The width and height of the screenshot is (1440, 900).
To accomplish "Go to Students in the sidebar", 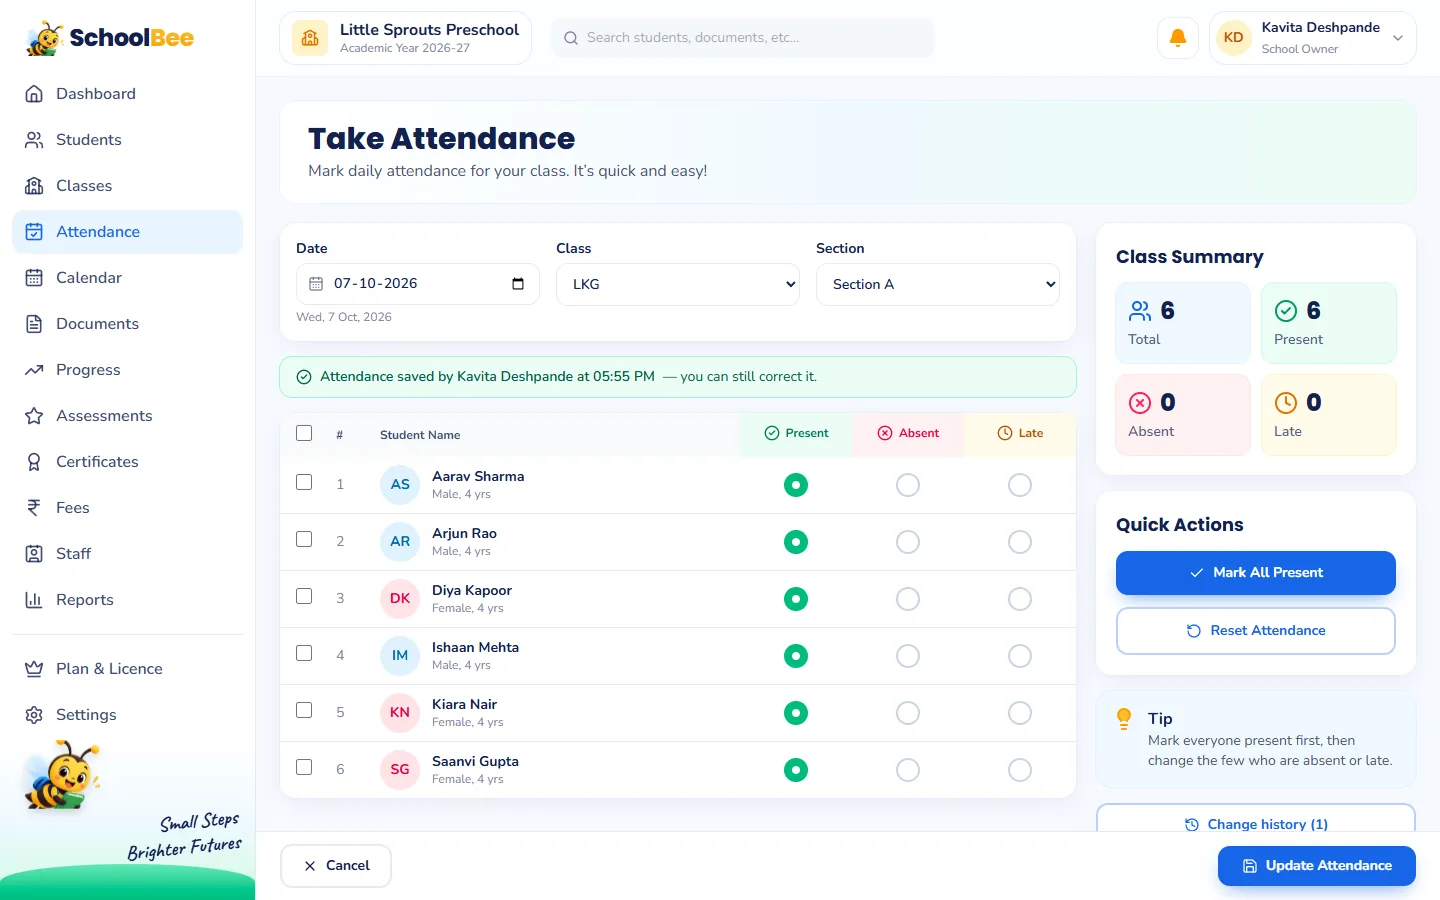I will tap(128, 140).
